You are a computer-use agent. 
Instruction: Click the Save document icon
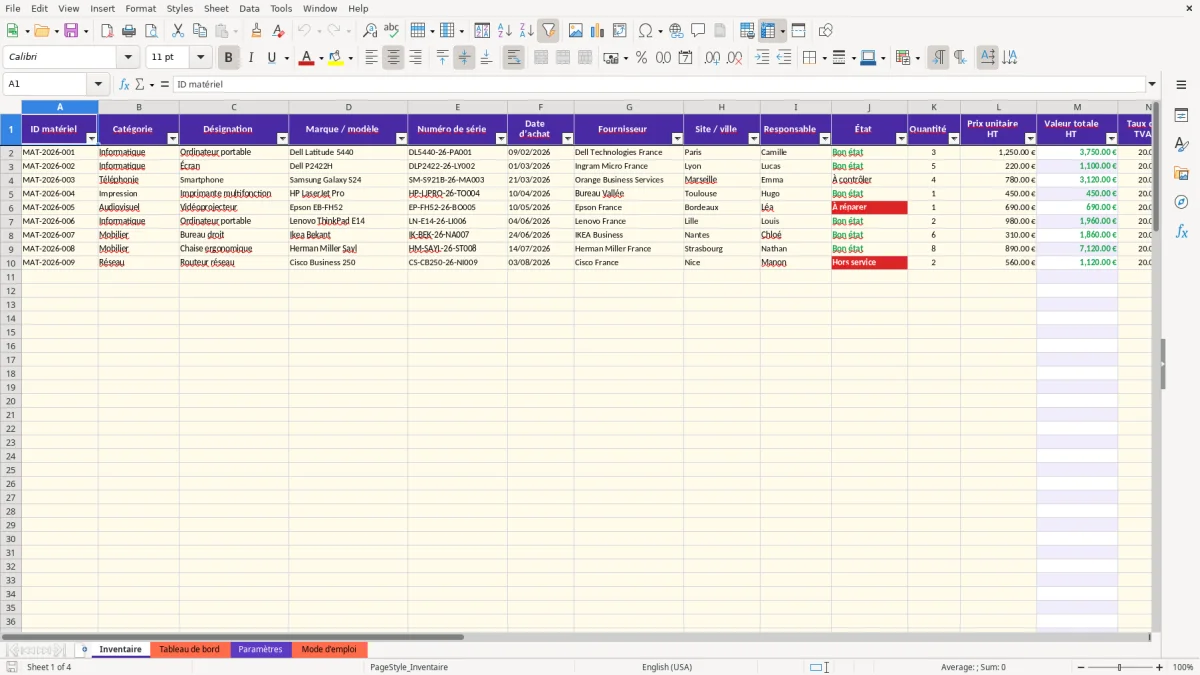[x=71, y=31]
